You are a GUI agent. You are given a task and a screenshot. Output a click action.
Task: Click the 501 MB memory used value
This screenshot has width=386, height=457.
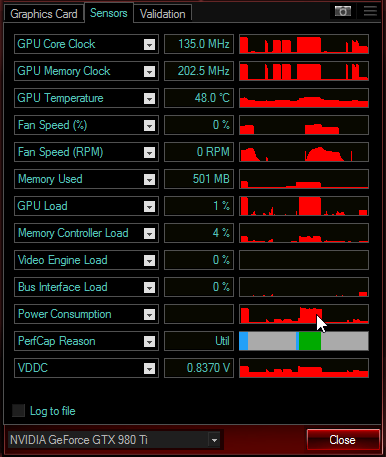pos(199,179)
